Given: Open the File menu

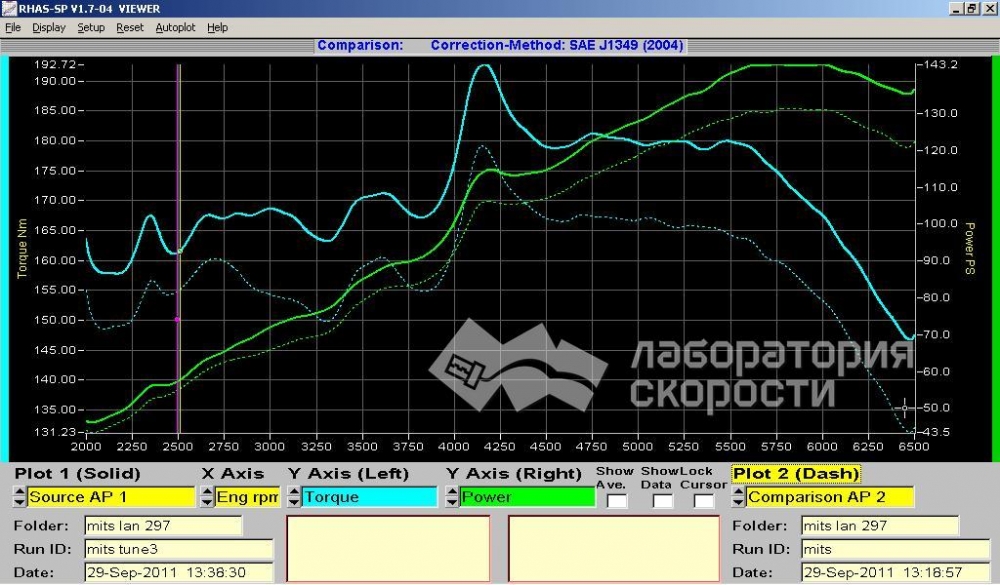Looking at the screenshot, I should (13, 28).
